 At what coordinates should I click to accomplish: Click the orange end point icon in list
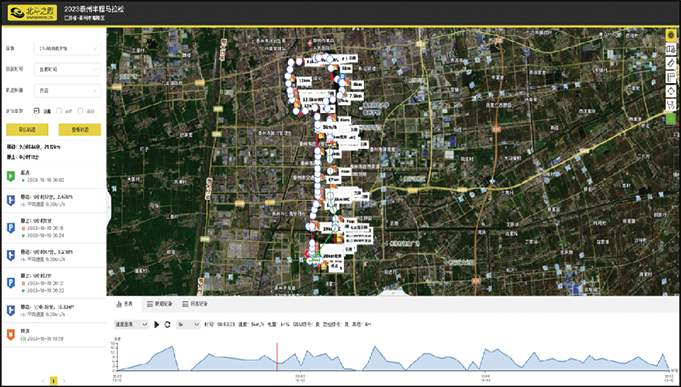(x=11, y=334)
